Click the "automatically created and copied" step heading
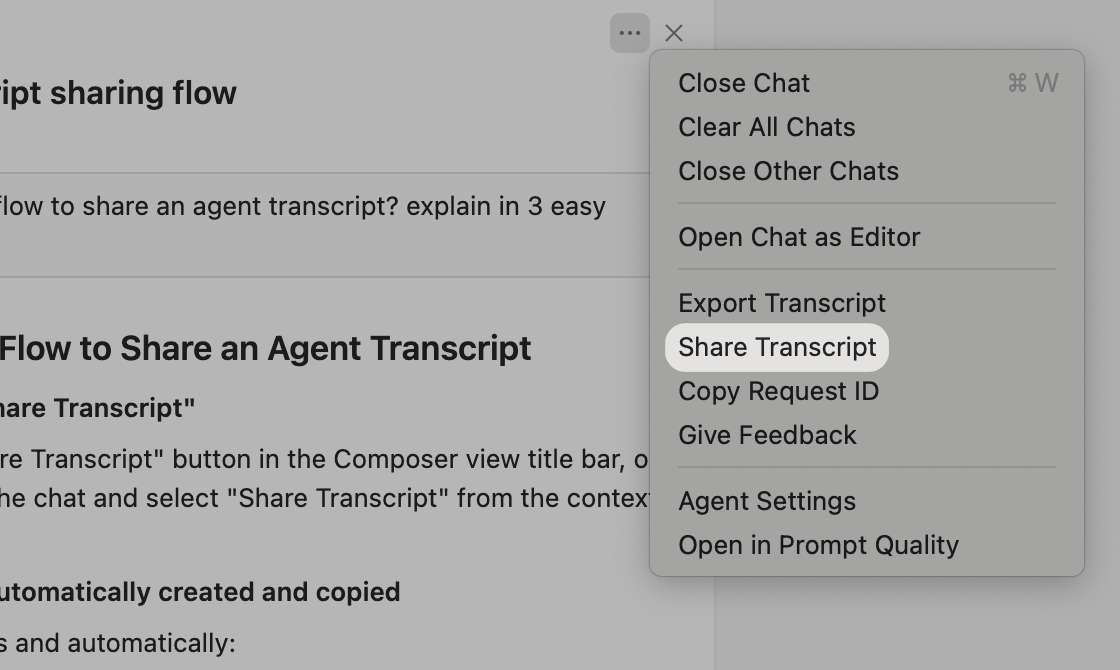1120x670 pixels. [x=200, y=592]
